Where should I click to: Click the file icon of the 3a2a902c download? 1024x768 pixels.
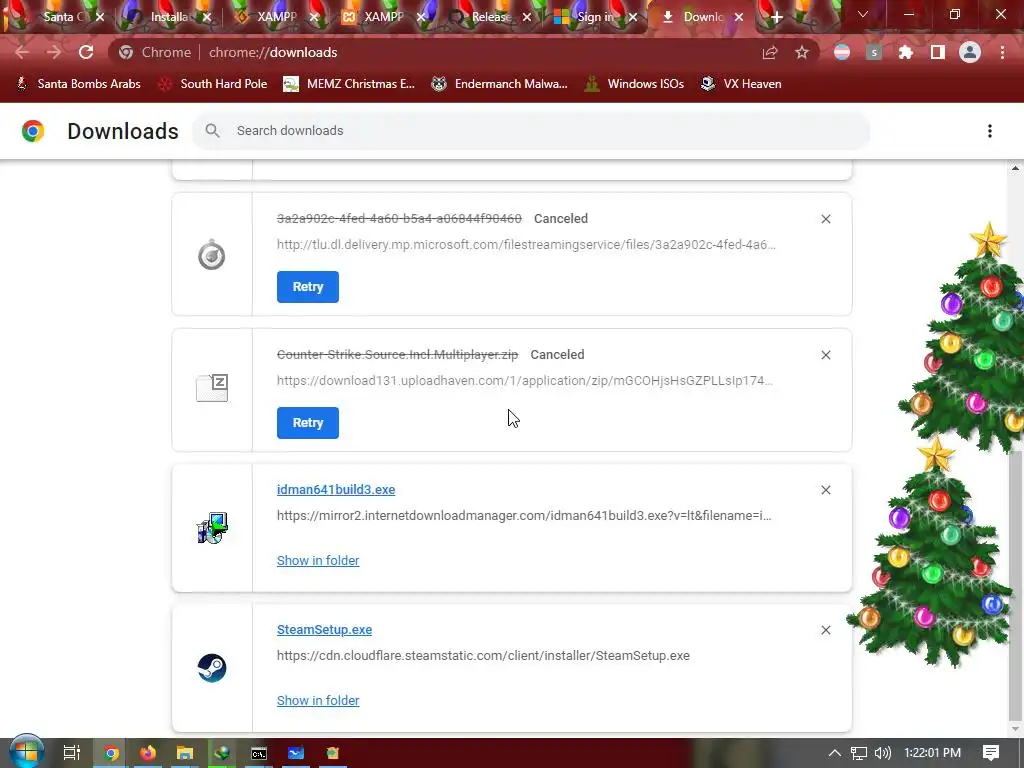point(212,255)
